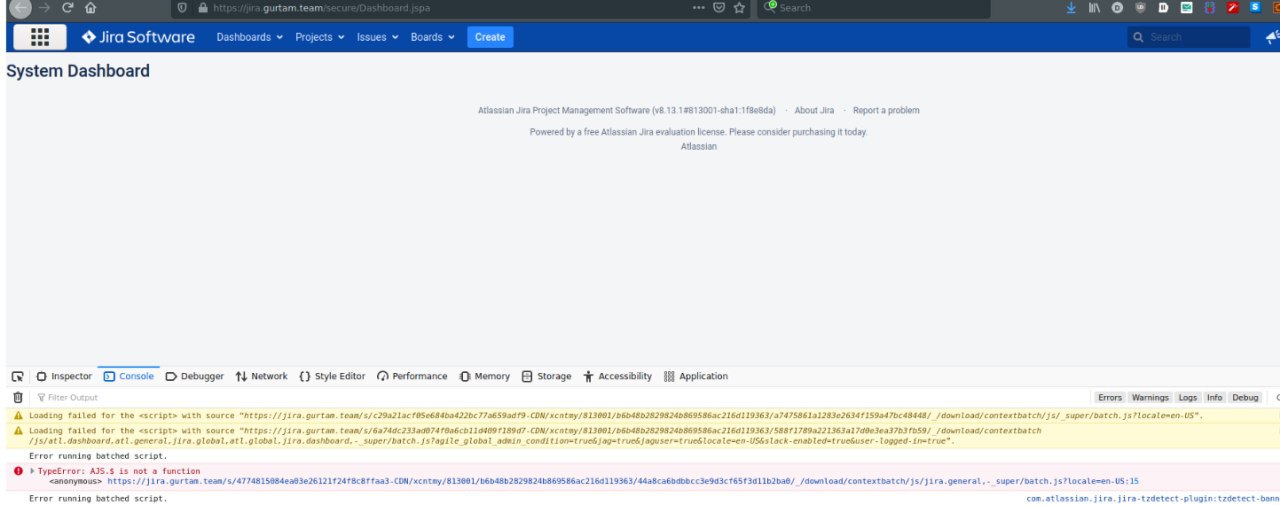Toggle the Info console filter
Image resolution: width=1280 pixels, height=505 pixels.
[1214, 397]
